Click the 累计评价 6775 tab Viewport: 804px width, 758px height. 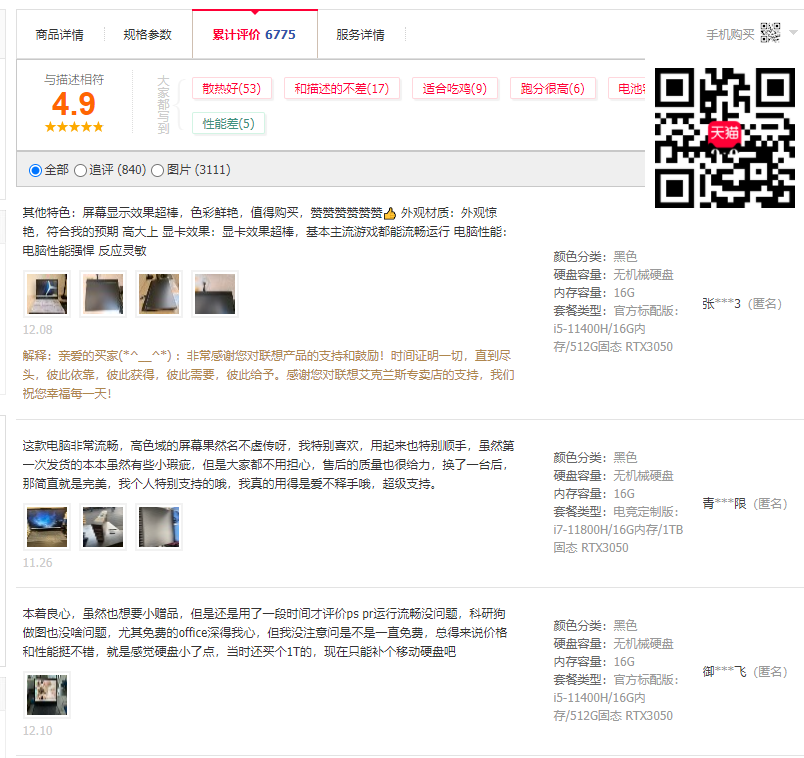(x=254, y=35)
